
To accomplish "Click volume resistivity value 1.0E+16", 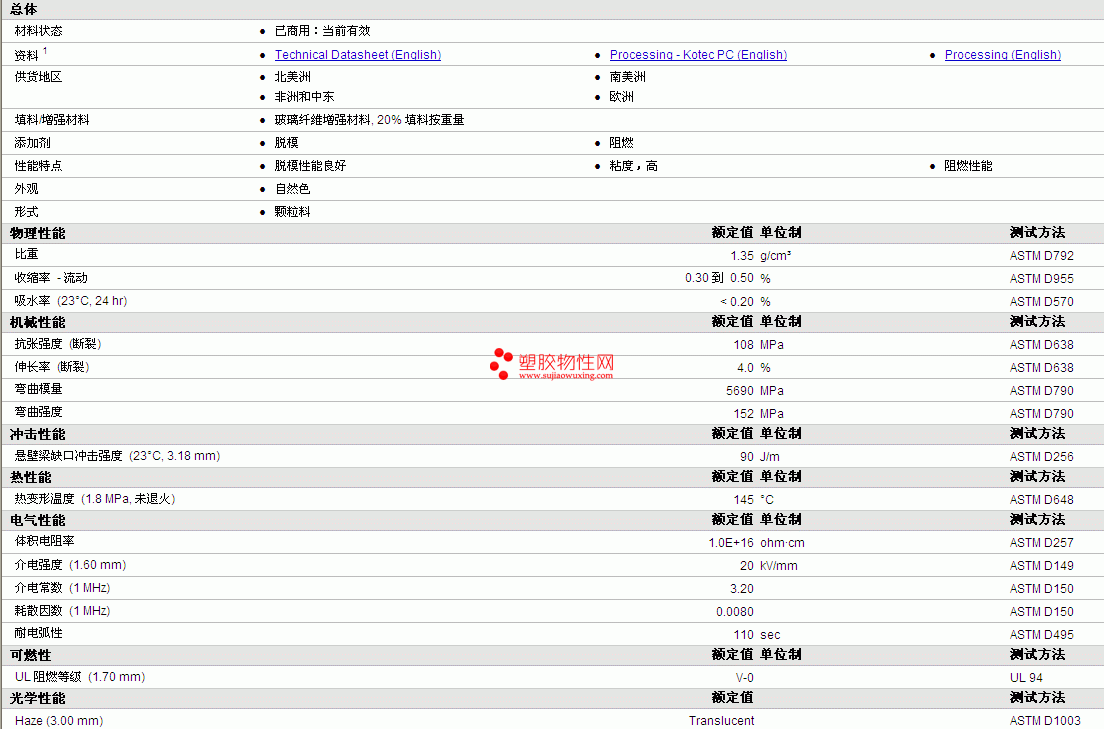I will [x=731, y=542].
